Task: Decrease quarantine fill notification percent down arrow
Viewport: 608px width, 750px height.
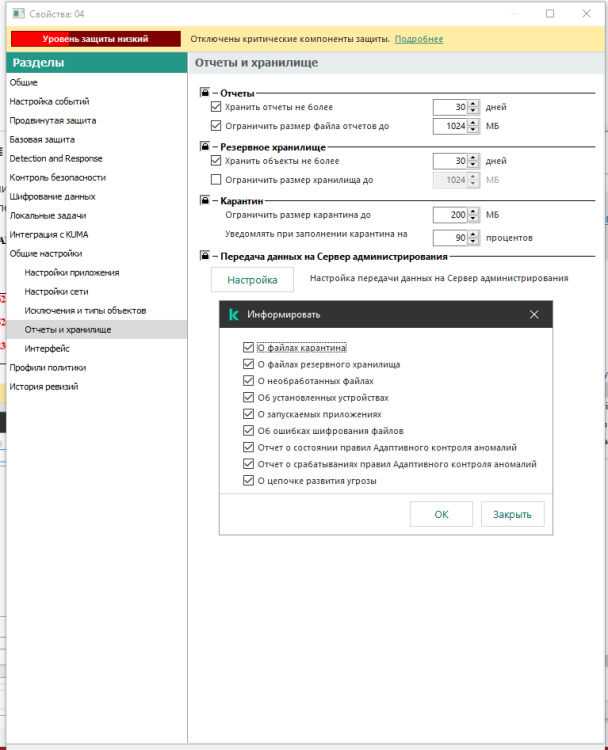Action: [x=473, y=241]
